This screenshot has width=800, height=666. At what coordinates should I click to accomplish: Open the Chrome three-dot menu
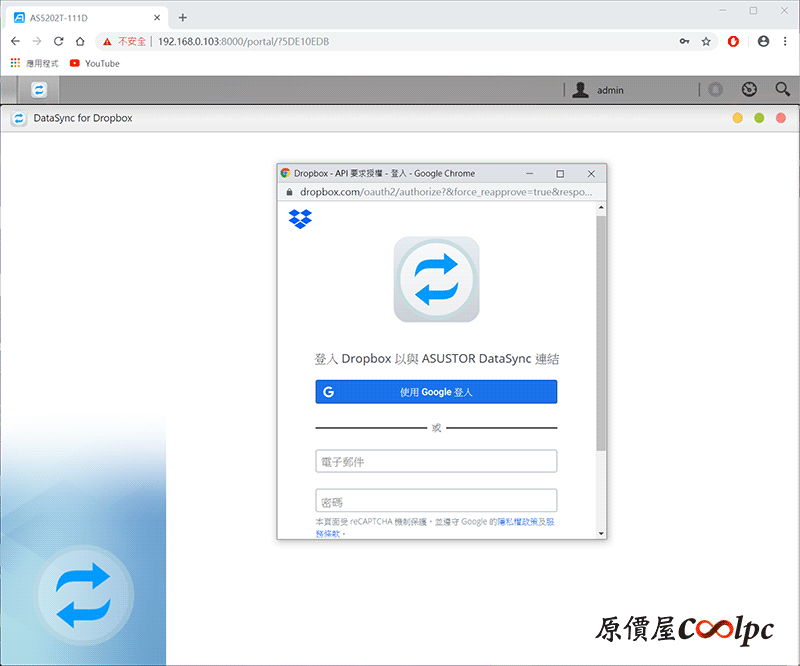point(785,41)
